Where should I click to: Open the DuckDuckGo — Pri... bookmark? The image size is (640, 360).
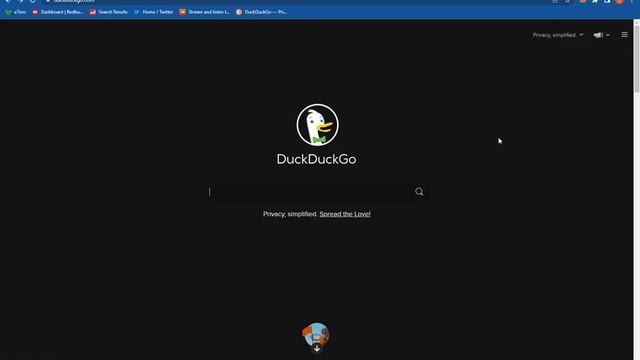point(261,12)
